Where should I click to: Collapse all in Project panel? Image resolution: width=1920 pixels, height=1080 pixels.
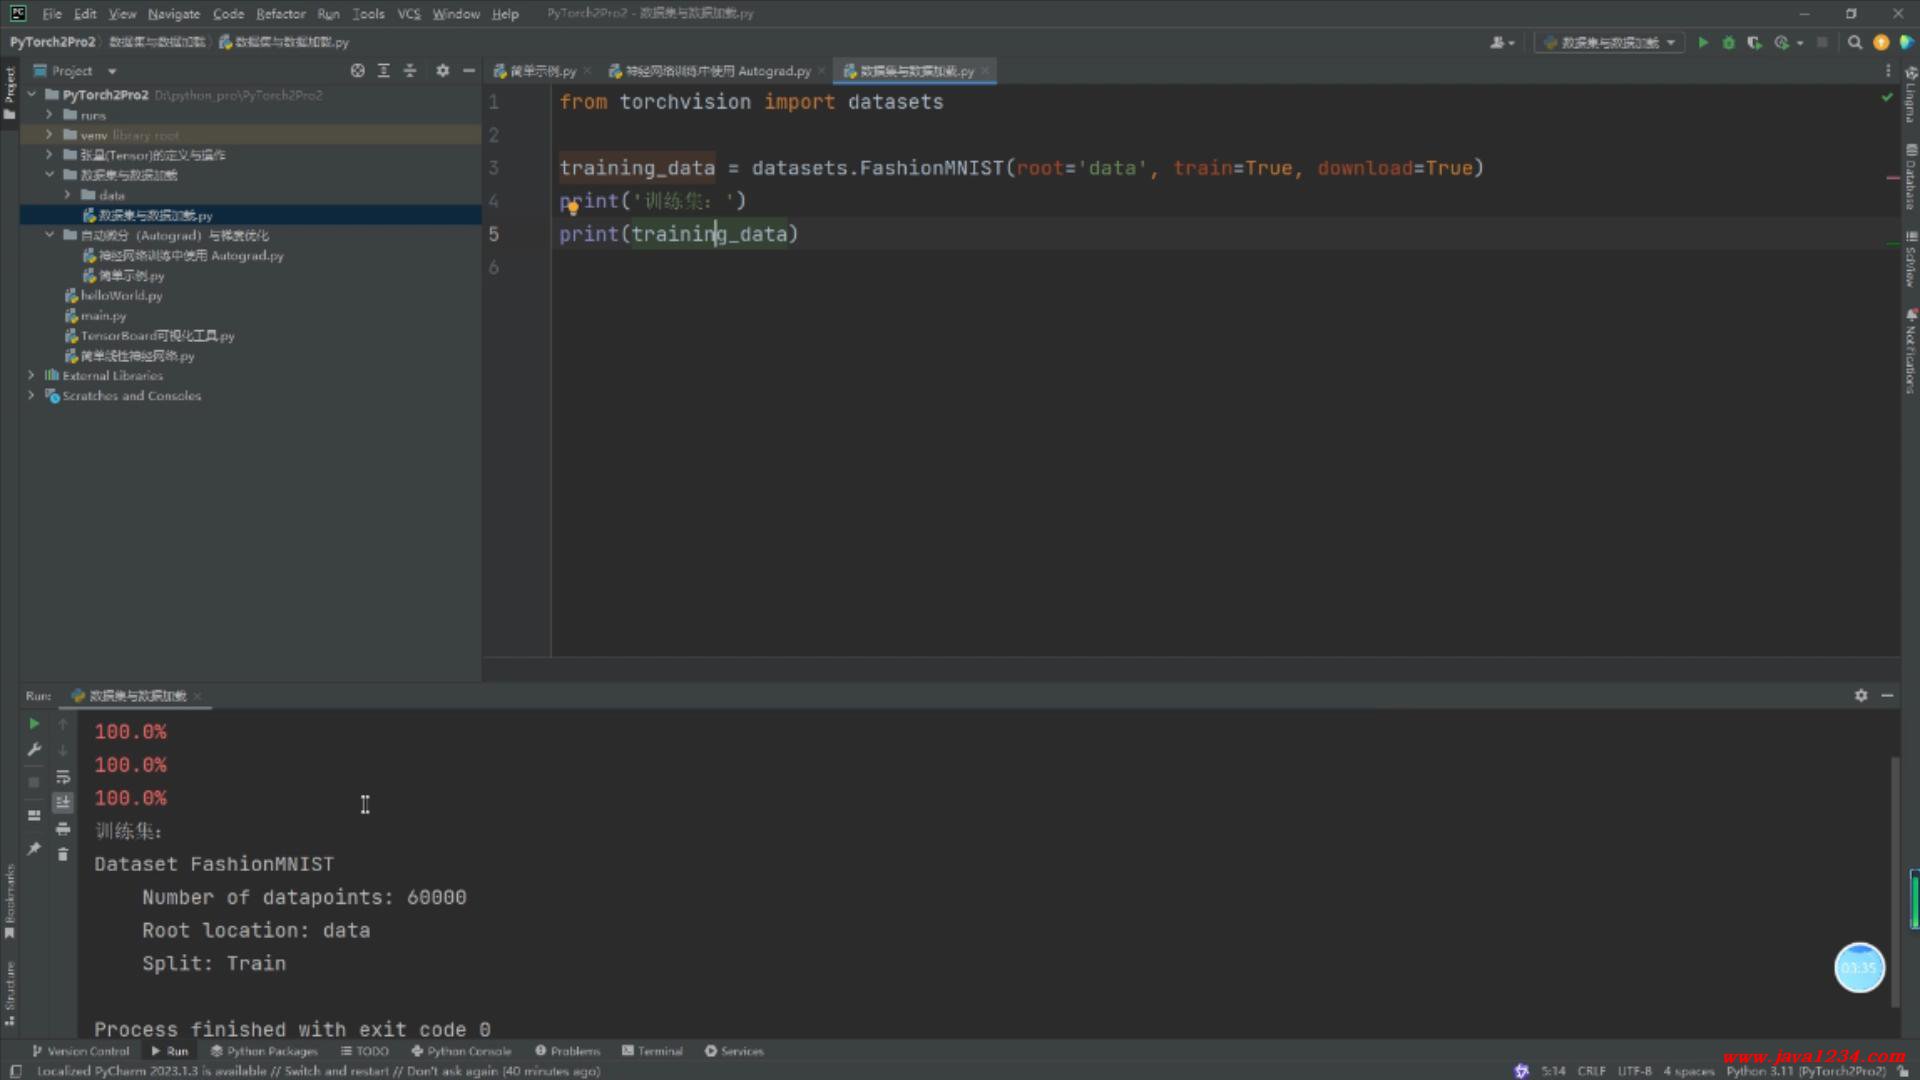point(410,71)
